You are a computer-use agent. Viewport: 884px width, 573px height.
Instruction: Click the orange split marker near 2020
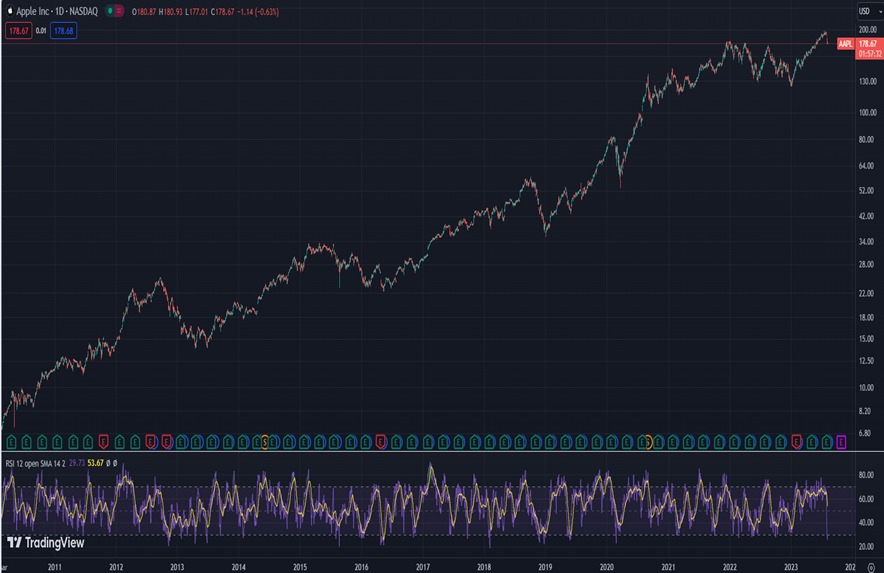pos(648,442)
